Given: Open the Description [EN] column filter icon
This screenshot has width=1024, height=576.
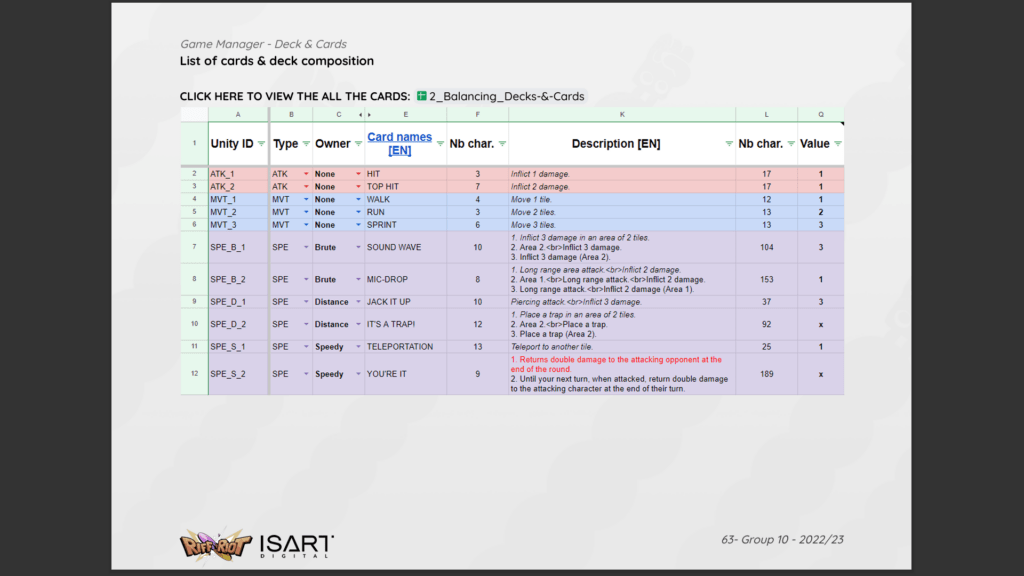Looking at the screenshot, I should [x=729, y=144].
